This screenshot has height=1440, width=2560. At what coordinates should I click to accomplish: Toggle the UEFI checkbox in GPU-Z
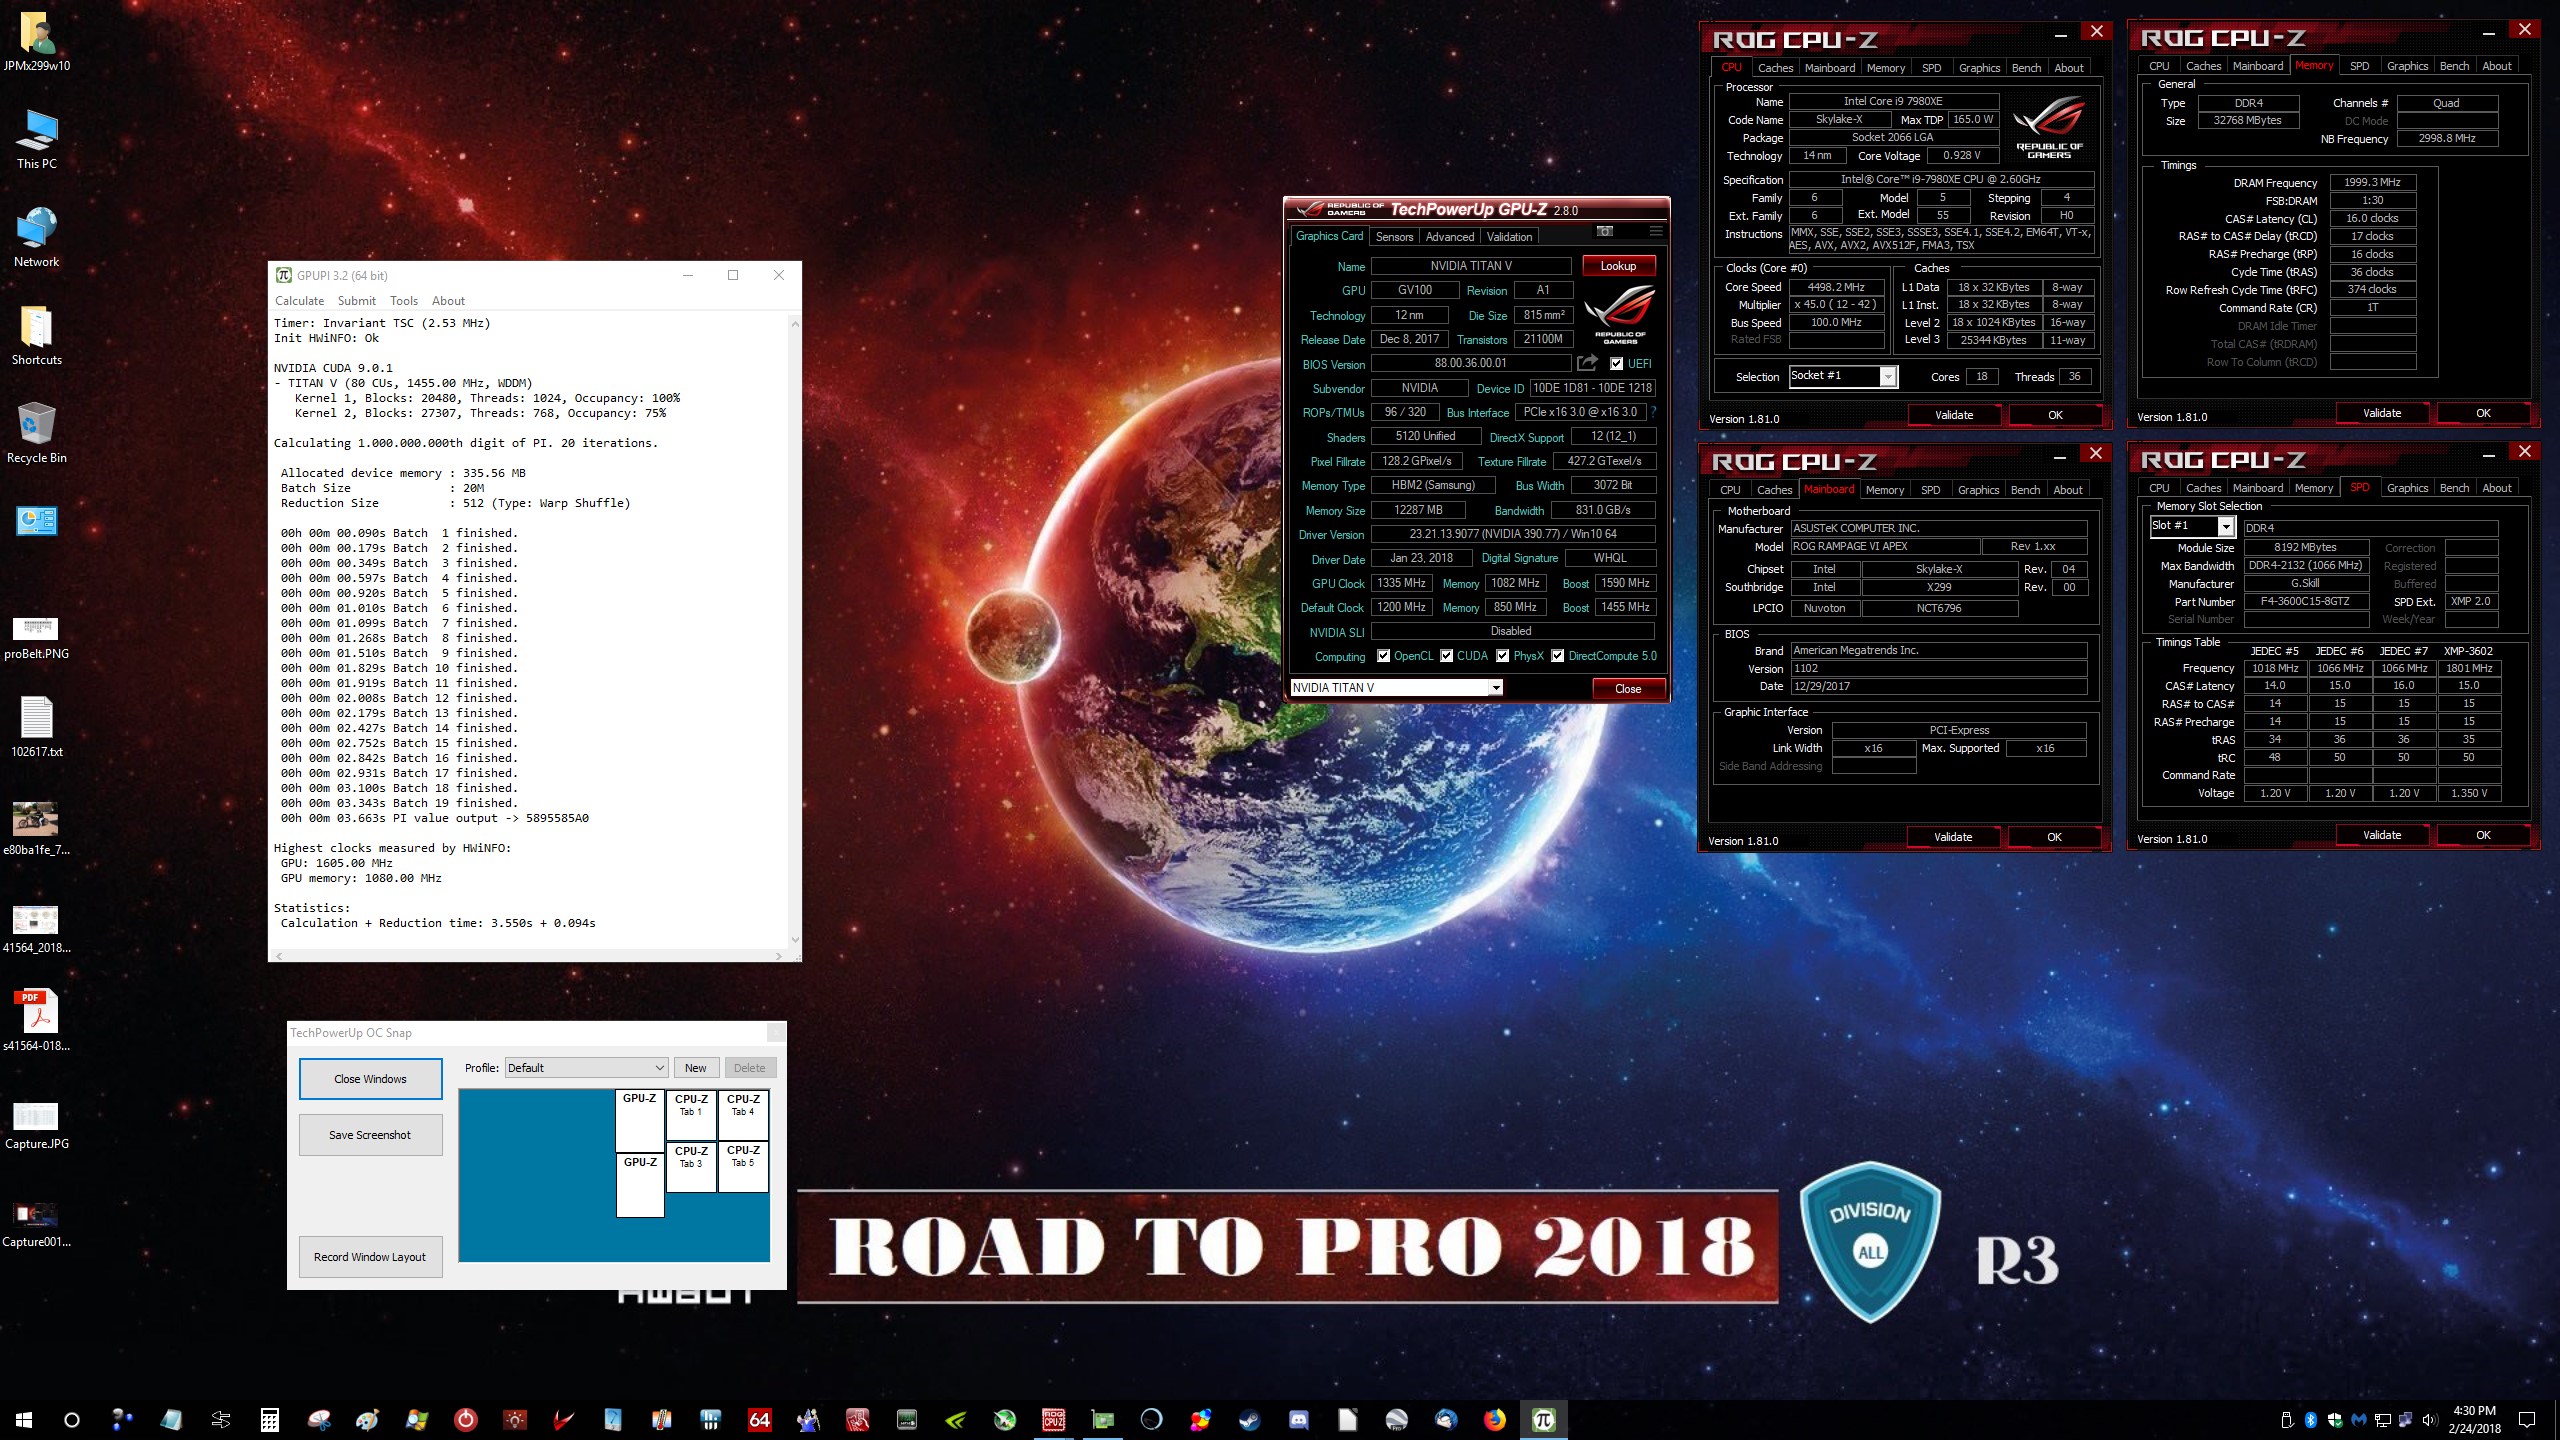click(1616, 364)
